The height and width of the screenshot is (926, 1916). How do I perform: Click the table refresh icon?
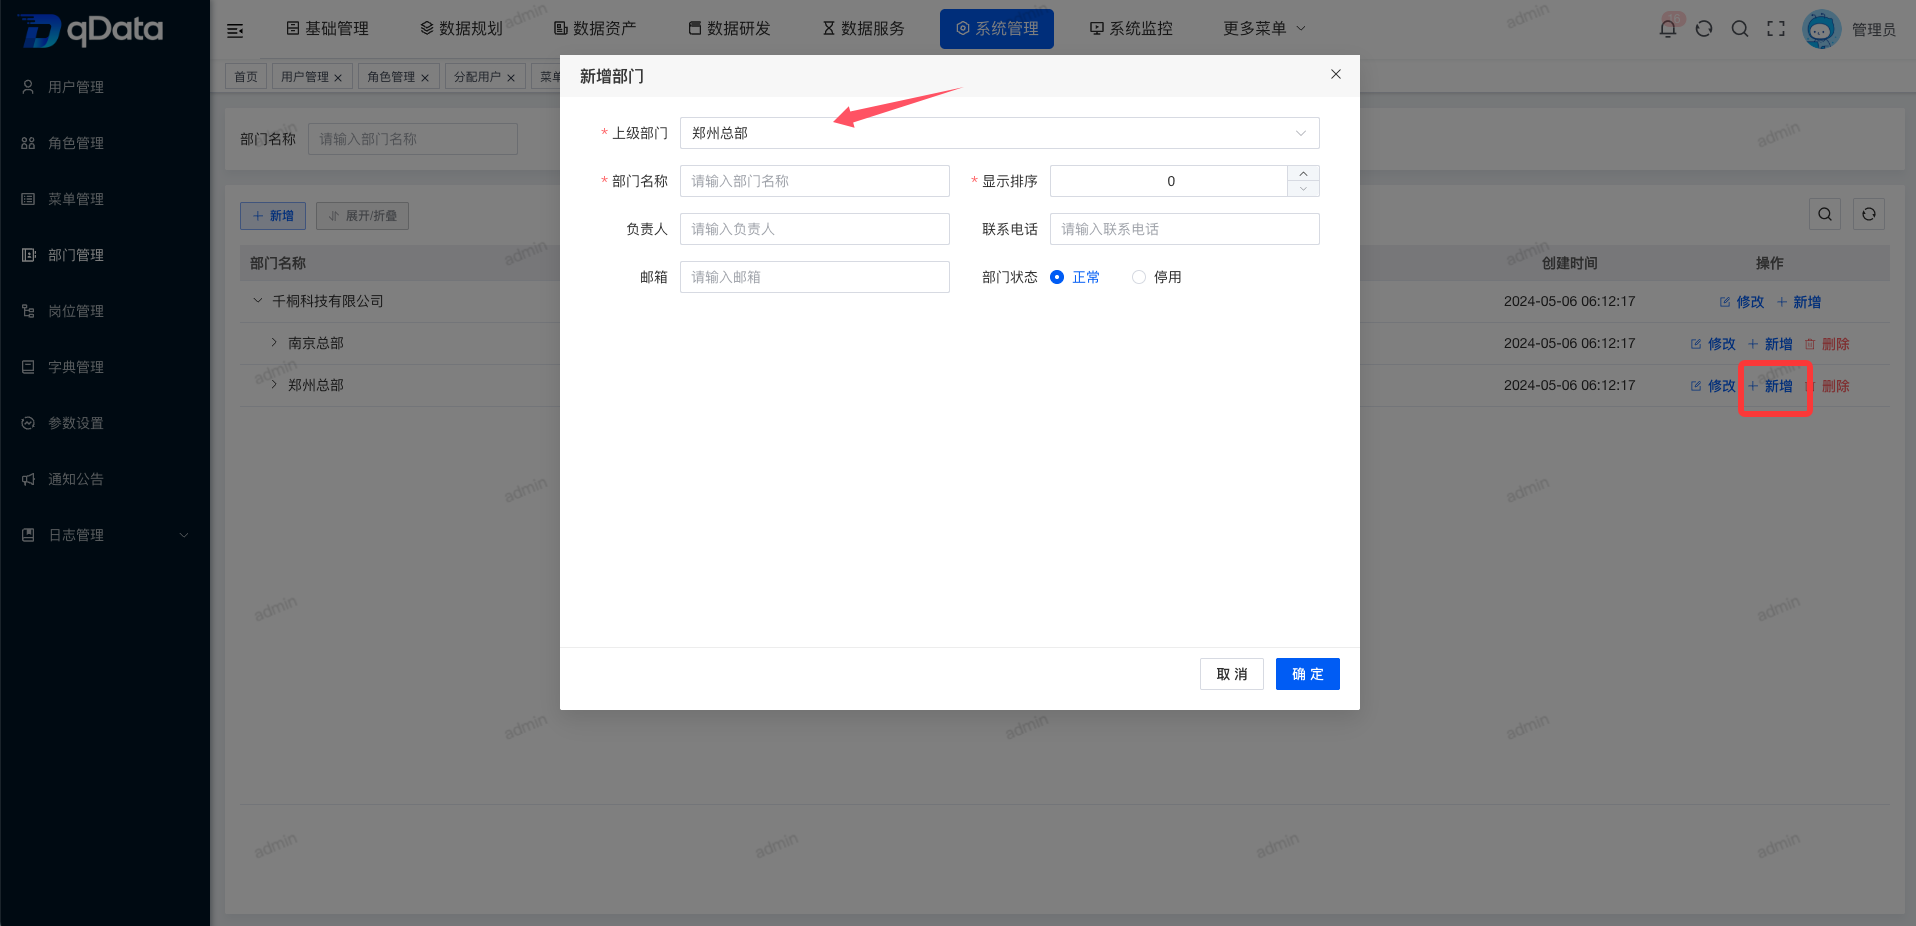1869,214
